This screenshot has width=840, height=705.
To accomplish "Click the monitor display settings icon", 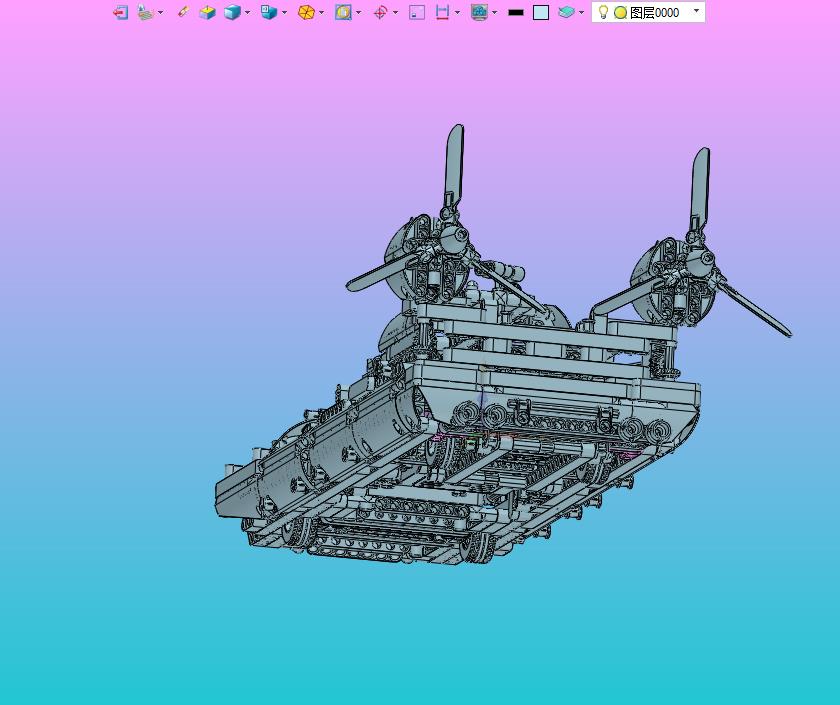I will click(479, 12).
